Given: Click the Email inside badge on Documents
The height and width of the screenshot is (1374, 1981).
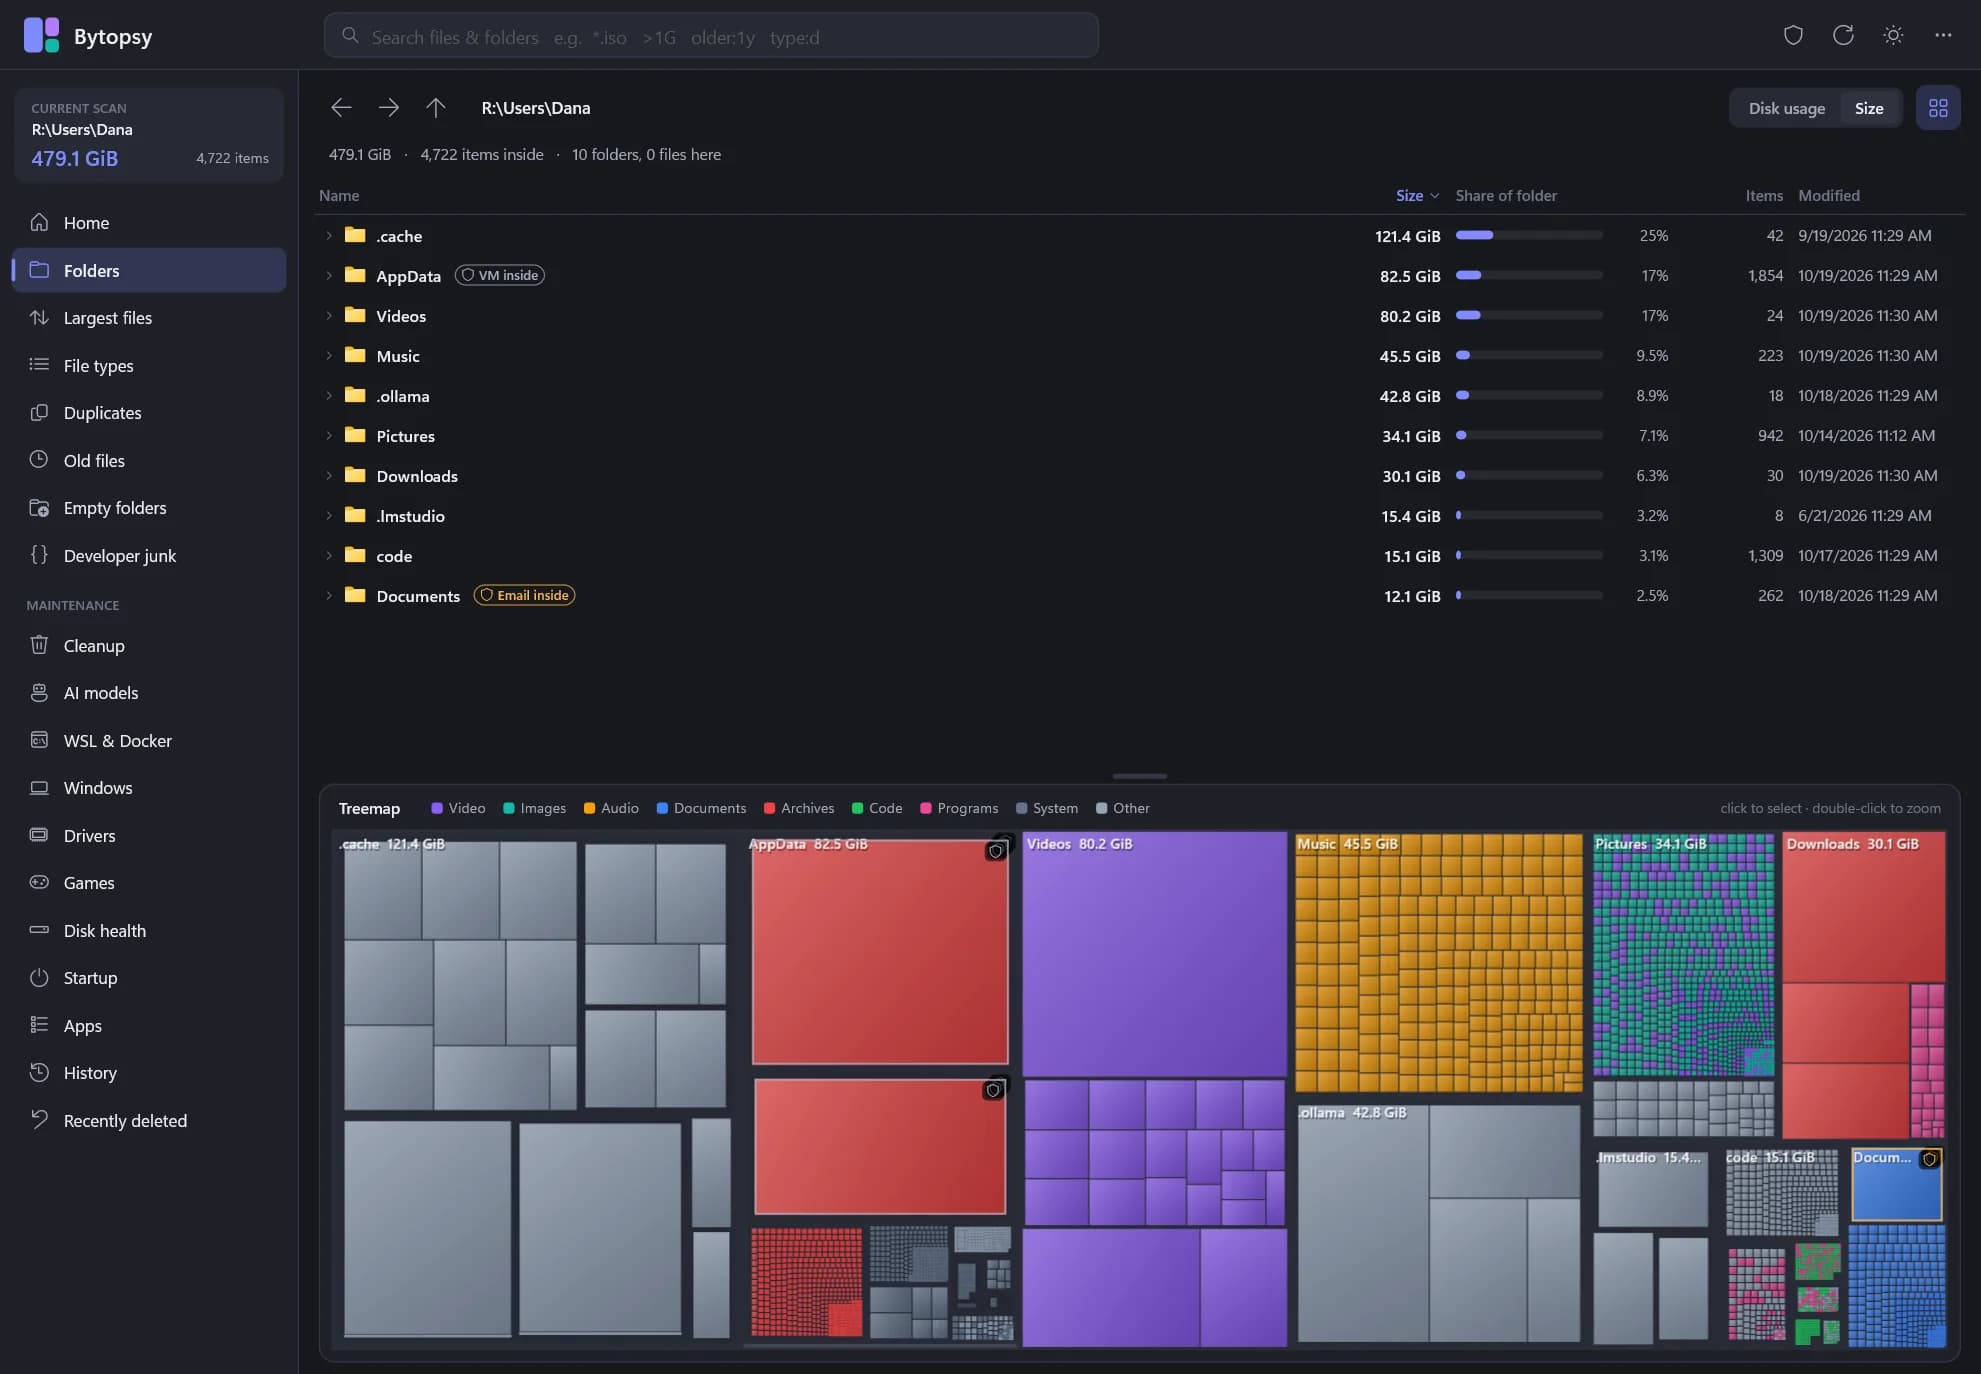Looking at the screenshot, I should click(524, 595).
